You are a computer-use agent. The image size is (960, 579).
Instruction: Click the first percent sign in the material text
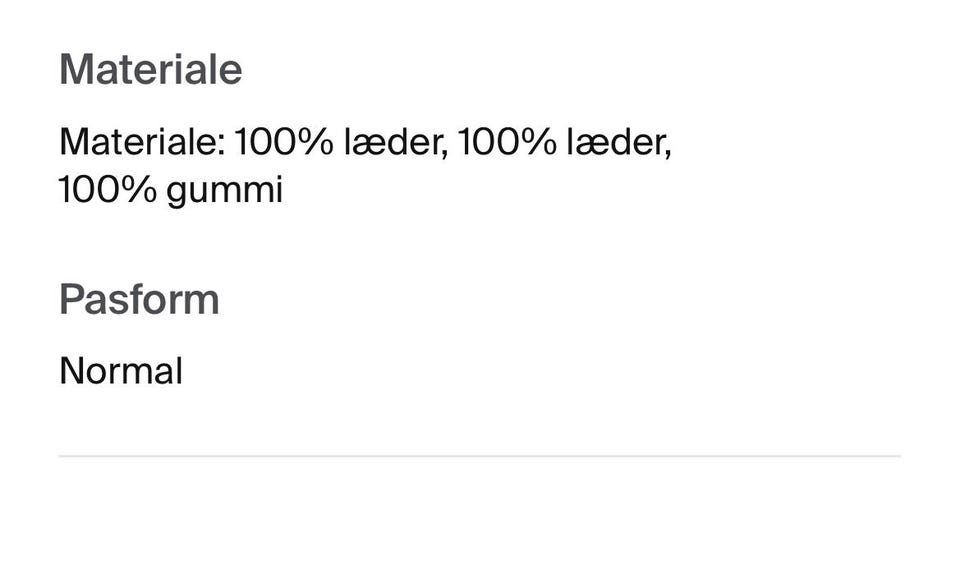tap(316, 142)
